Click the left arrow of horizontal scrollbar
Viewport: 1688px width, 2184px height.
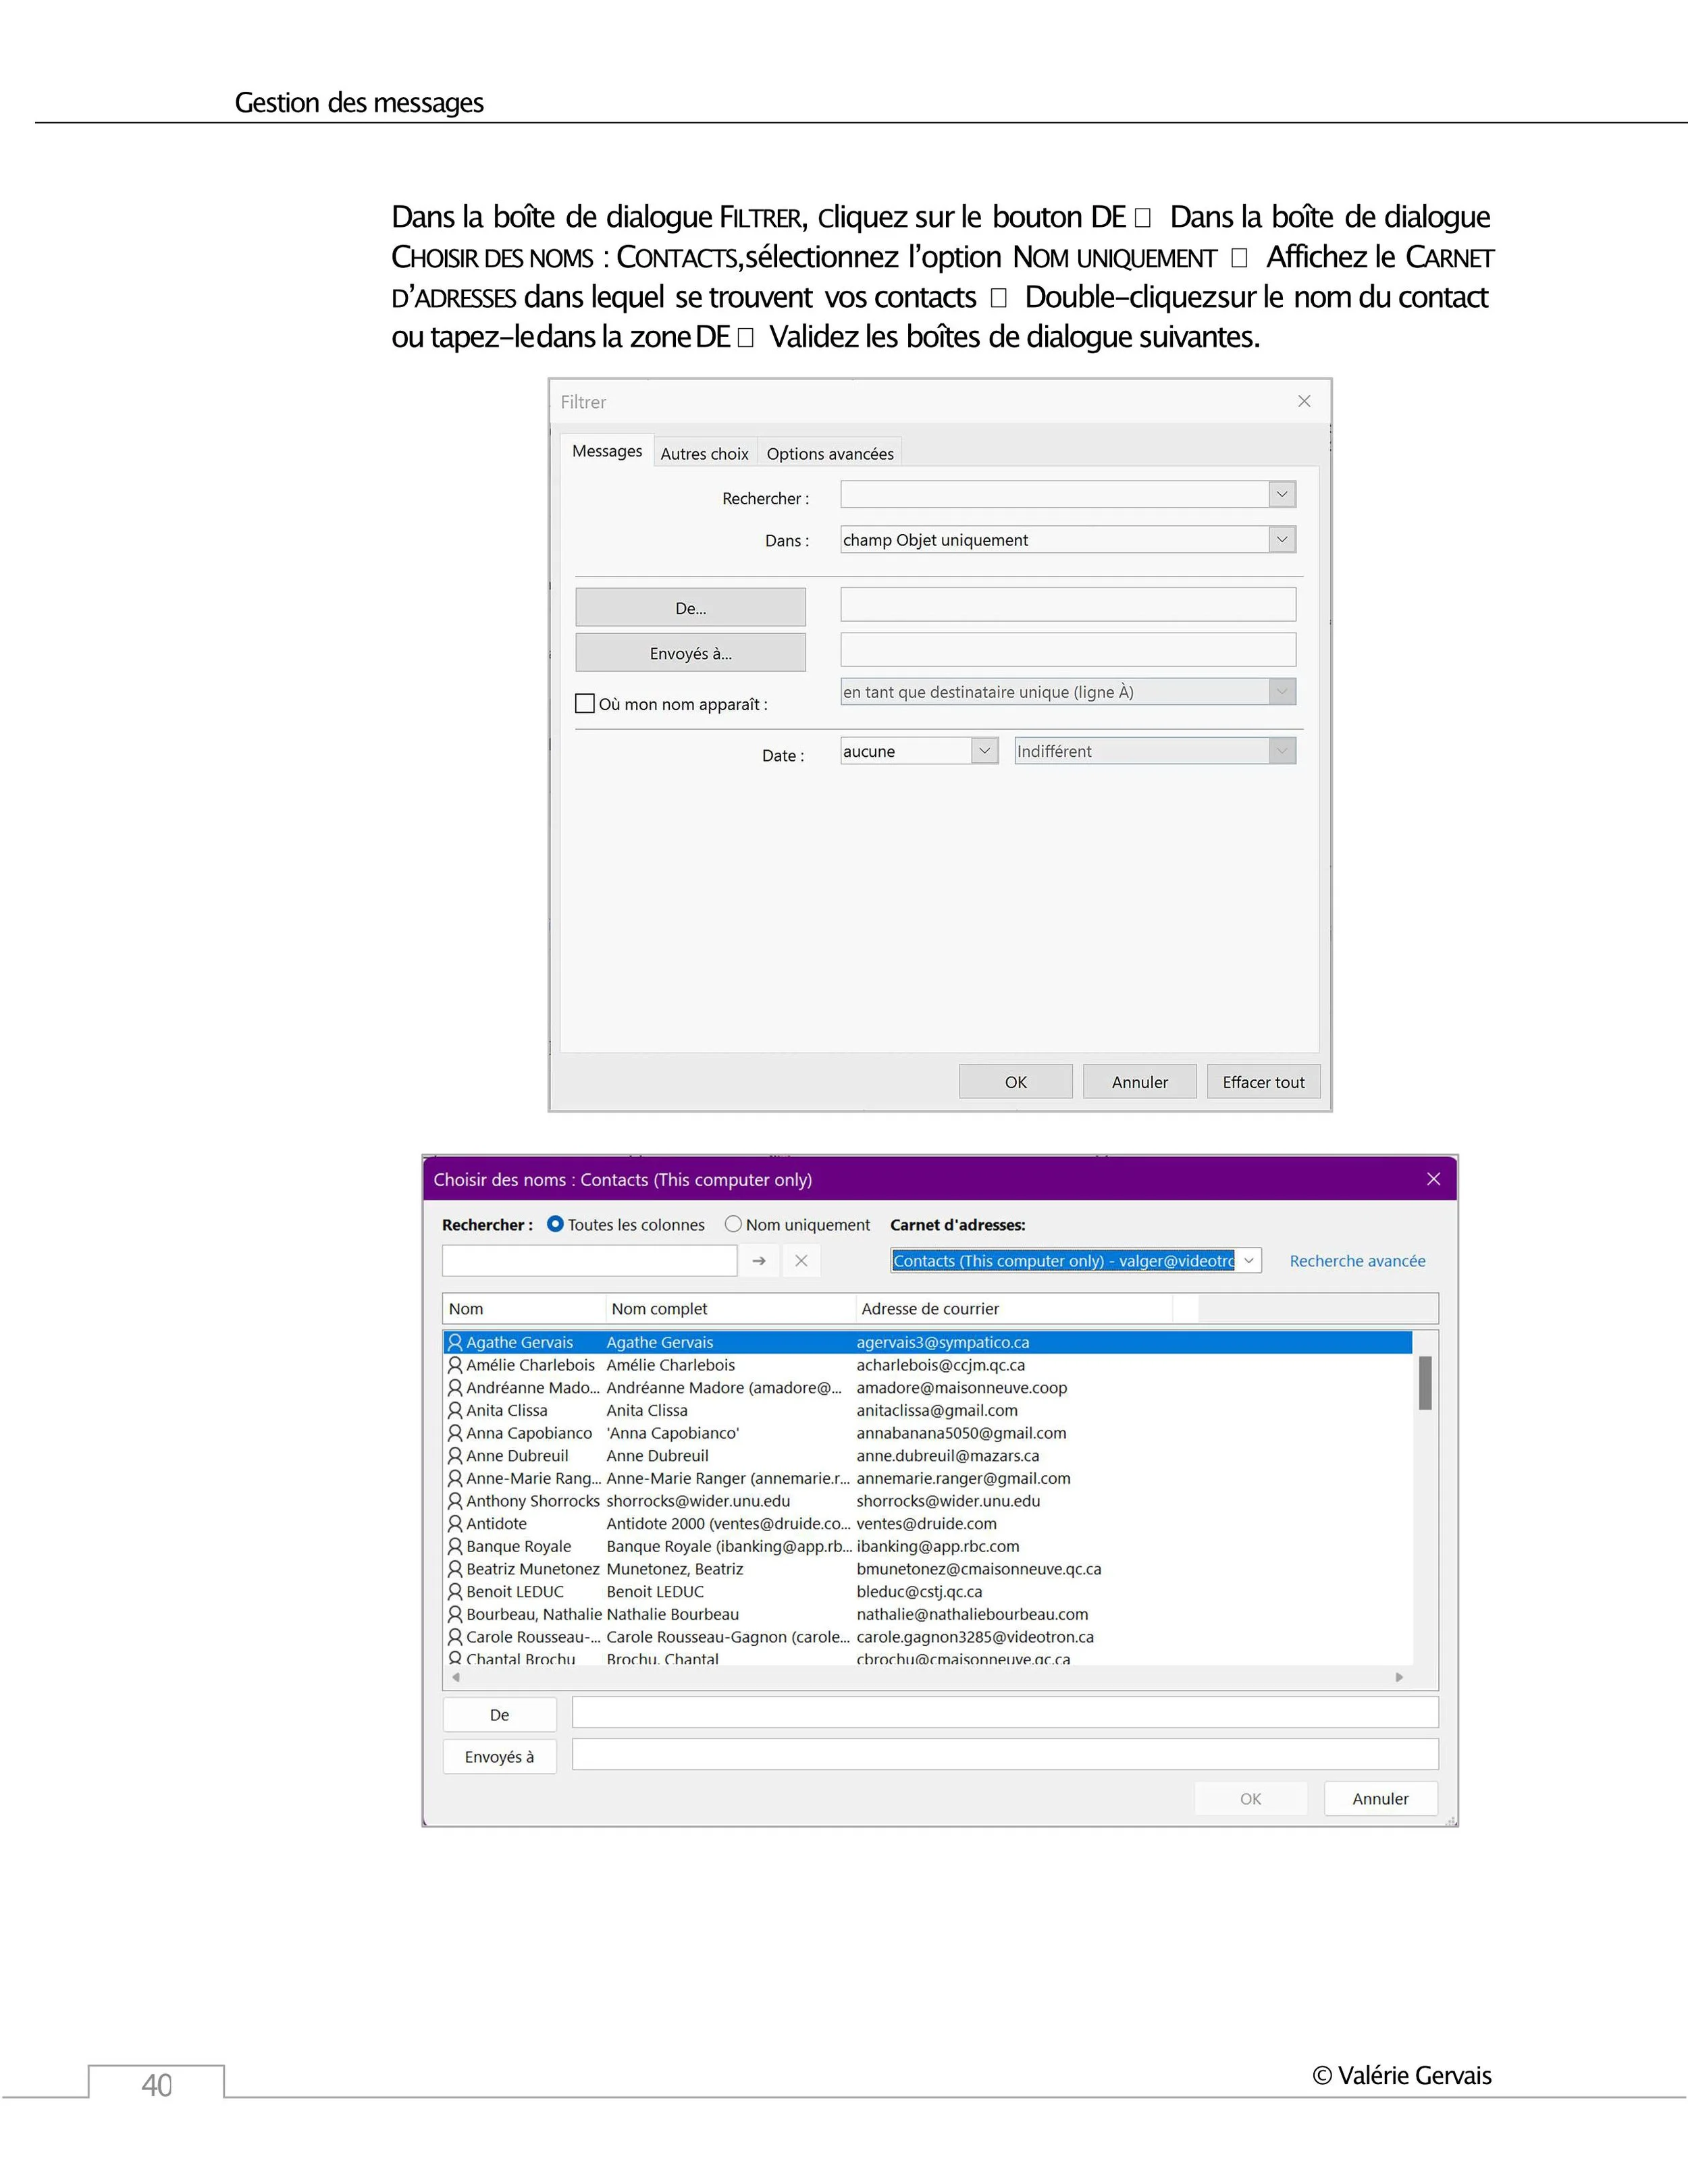[456, 1677]
